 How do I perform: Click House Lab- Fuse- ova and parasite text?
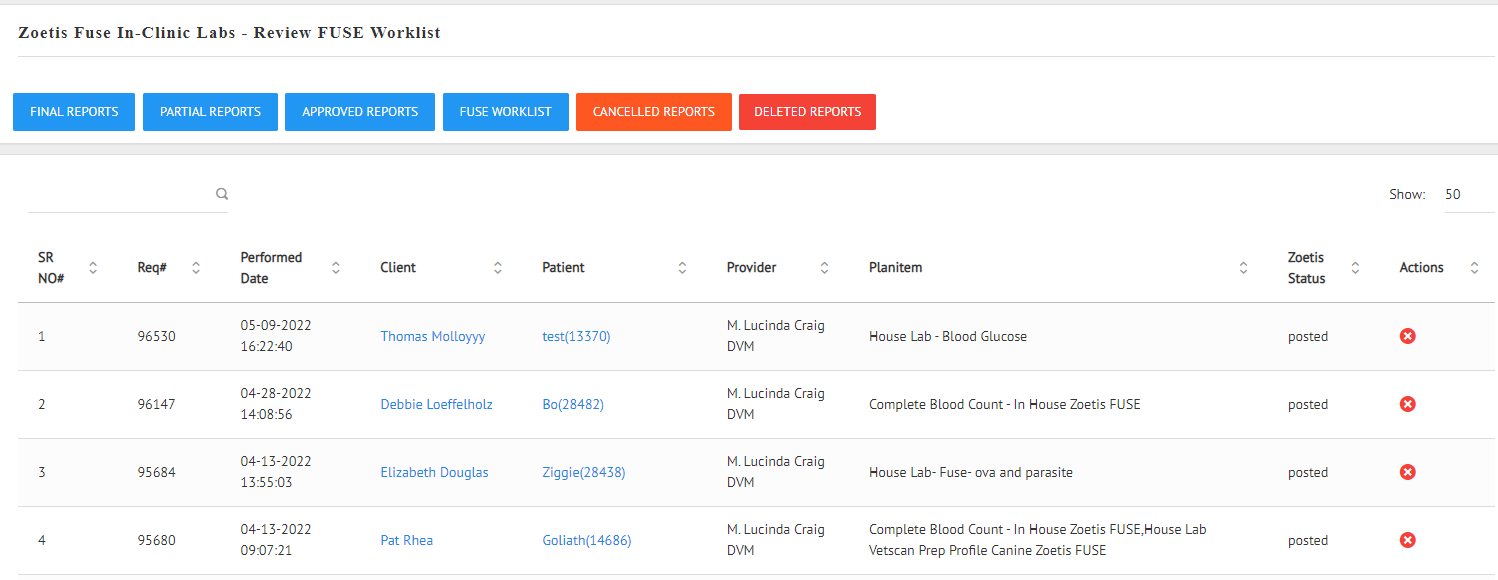pyautogui.click(x=971, y=472)
